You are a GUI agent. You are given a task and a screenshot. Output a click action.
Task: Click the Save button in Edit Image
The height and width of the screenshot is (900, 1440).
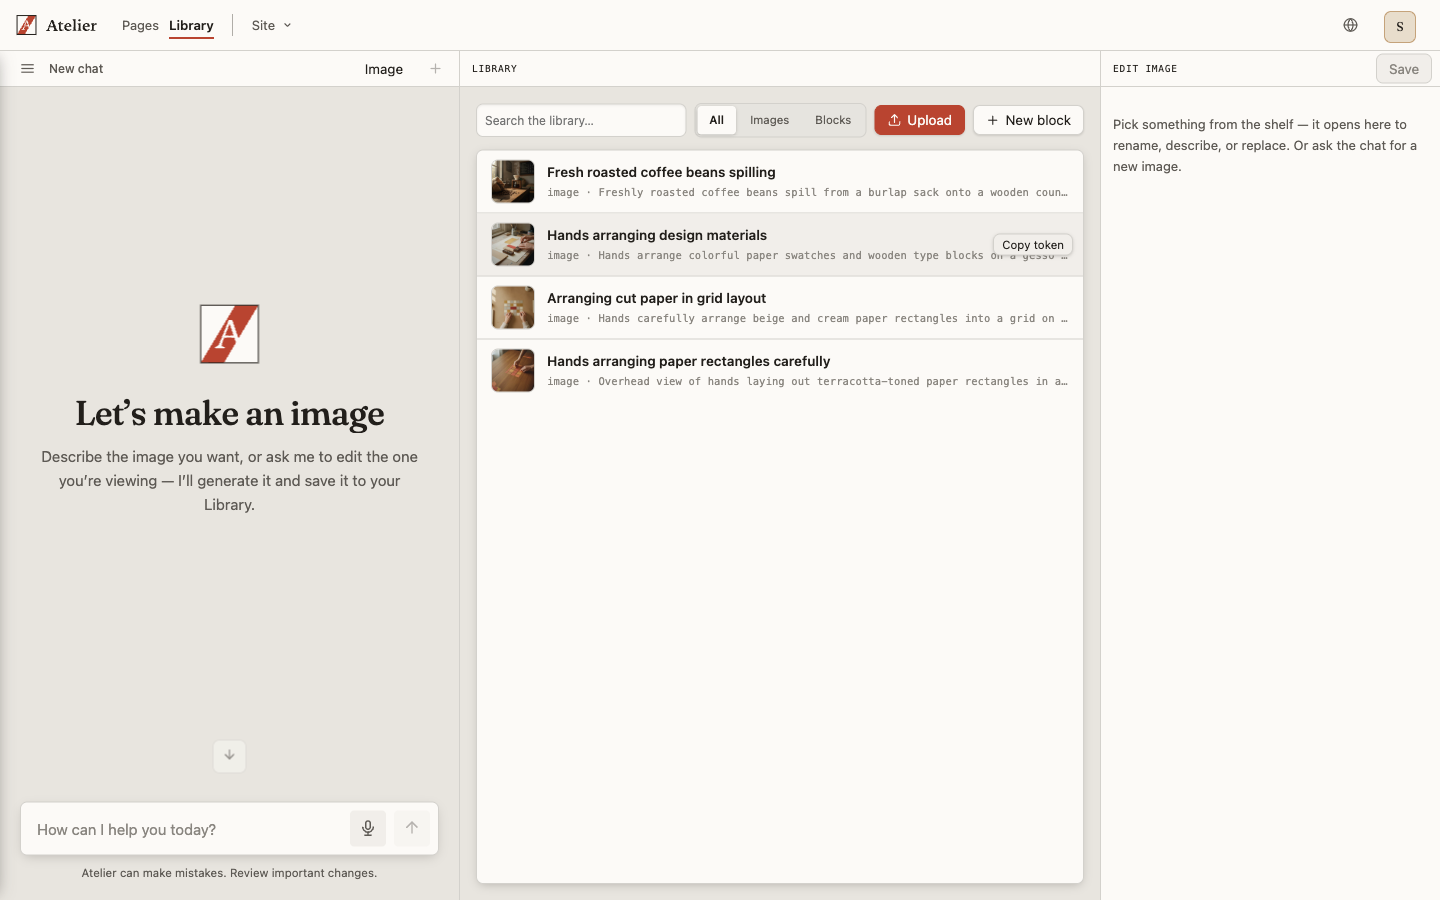[1404, 69]
